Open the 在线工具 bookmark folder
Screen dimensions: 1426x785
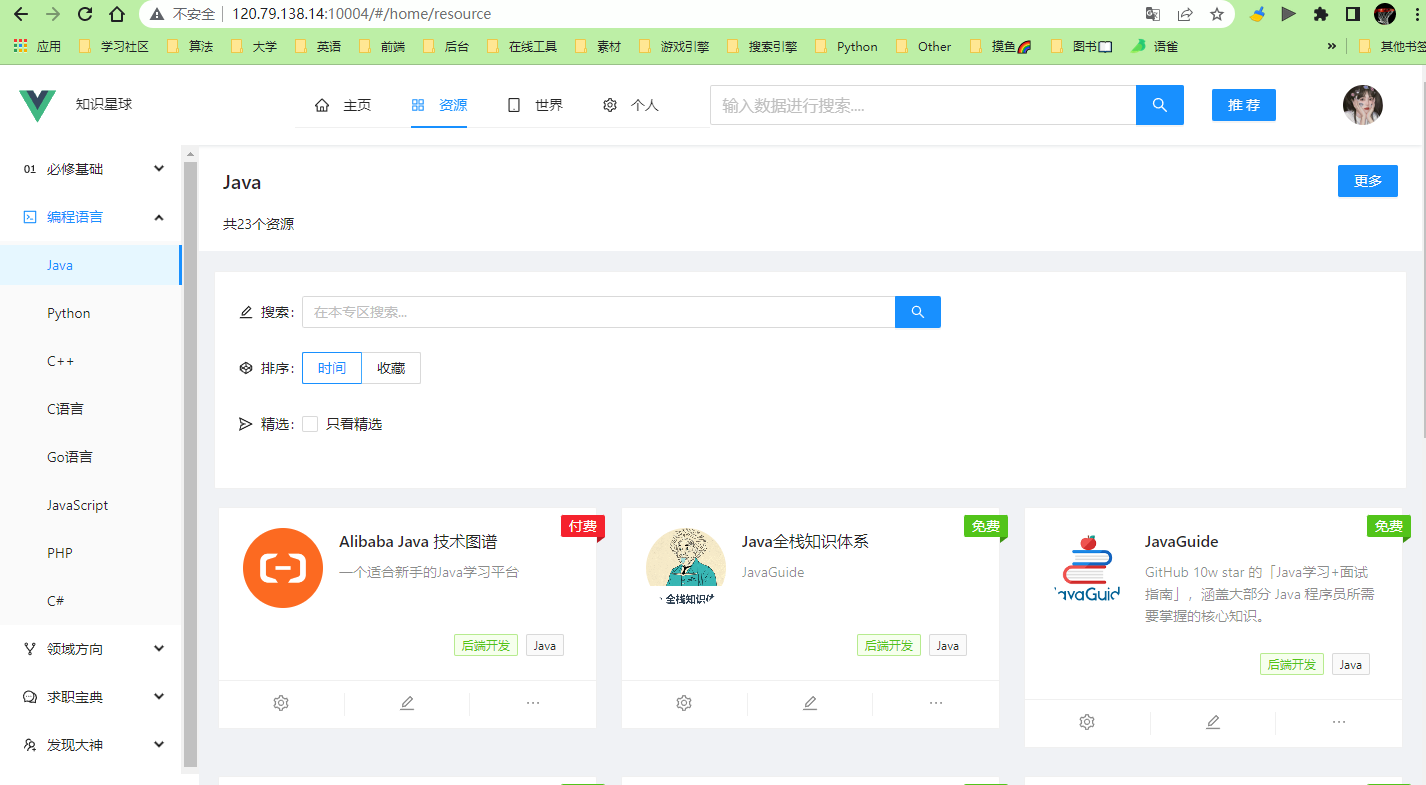point(521,46)
